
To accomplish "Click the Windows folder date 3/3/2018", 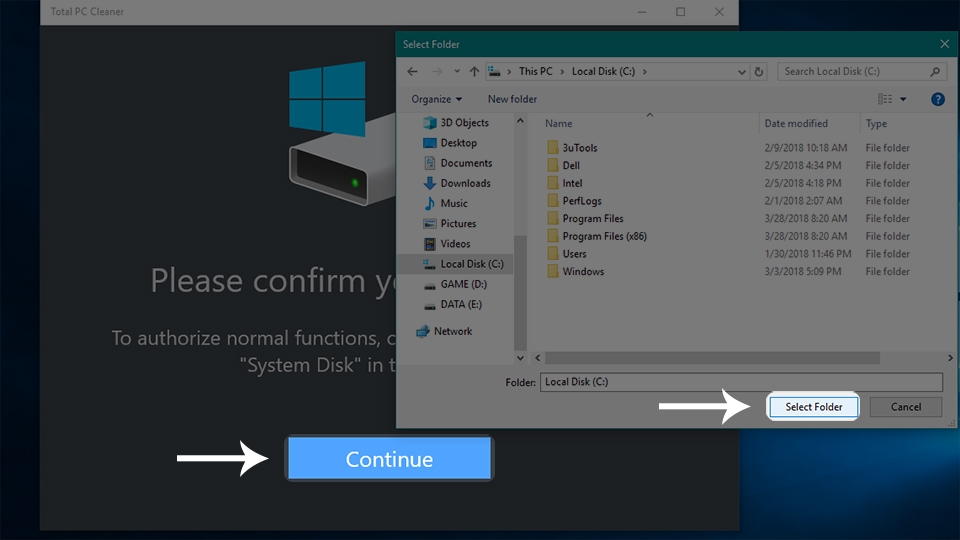I will pyautogui.click(x=803, y=271).
